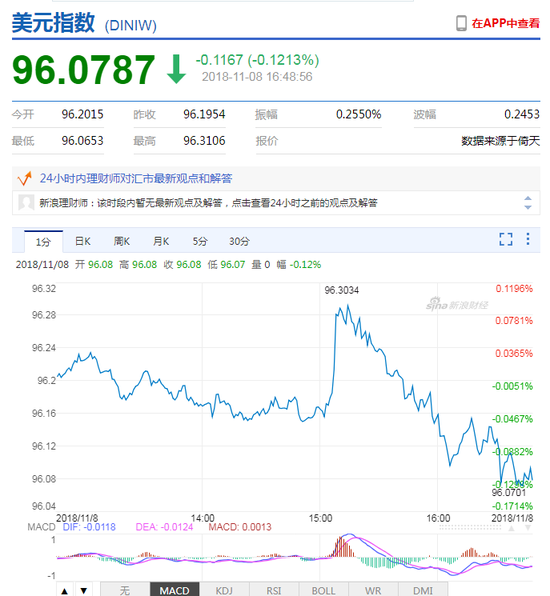Open the 在APP中查看 link
The image size is (550, 596).
(x=505, y=23)
